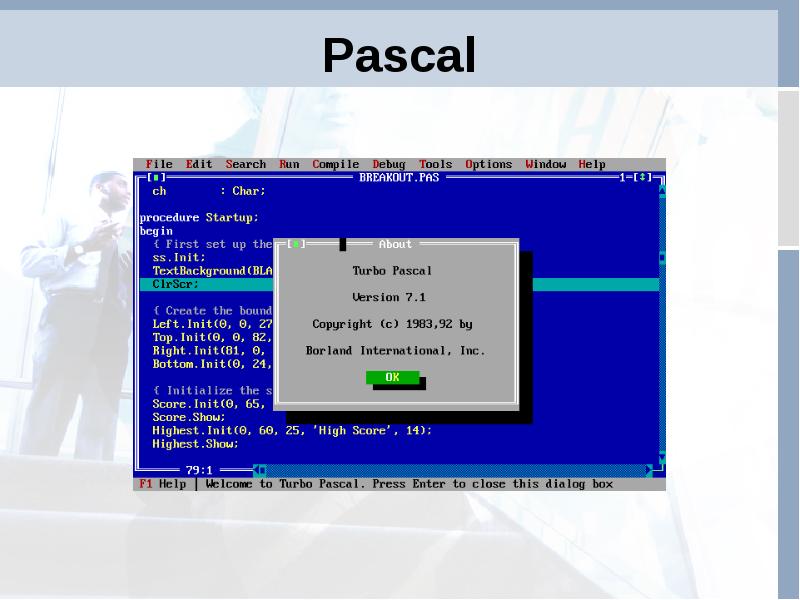This screenshot has height=600, width=800.
Task: Click the vertical scrollbar up arrow
Action: [x=662, y=190]
